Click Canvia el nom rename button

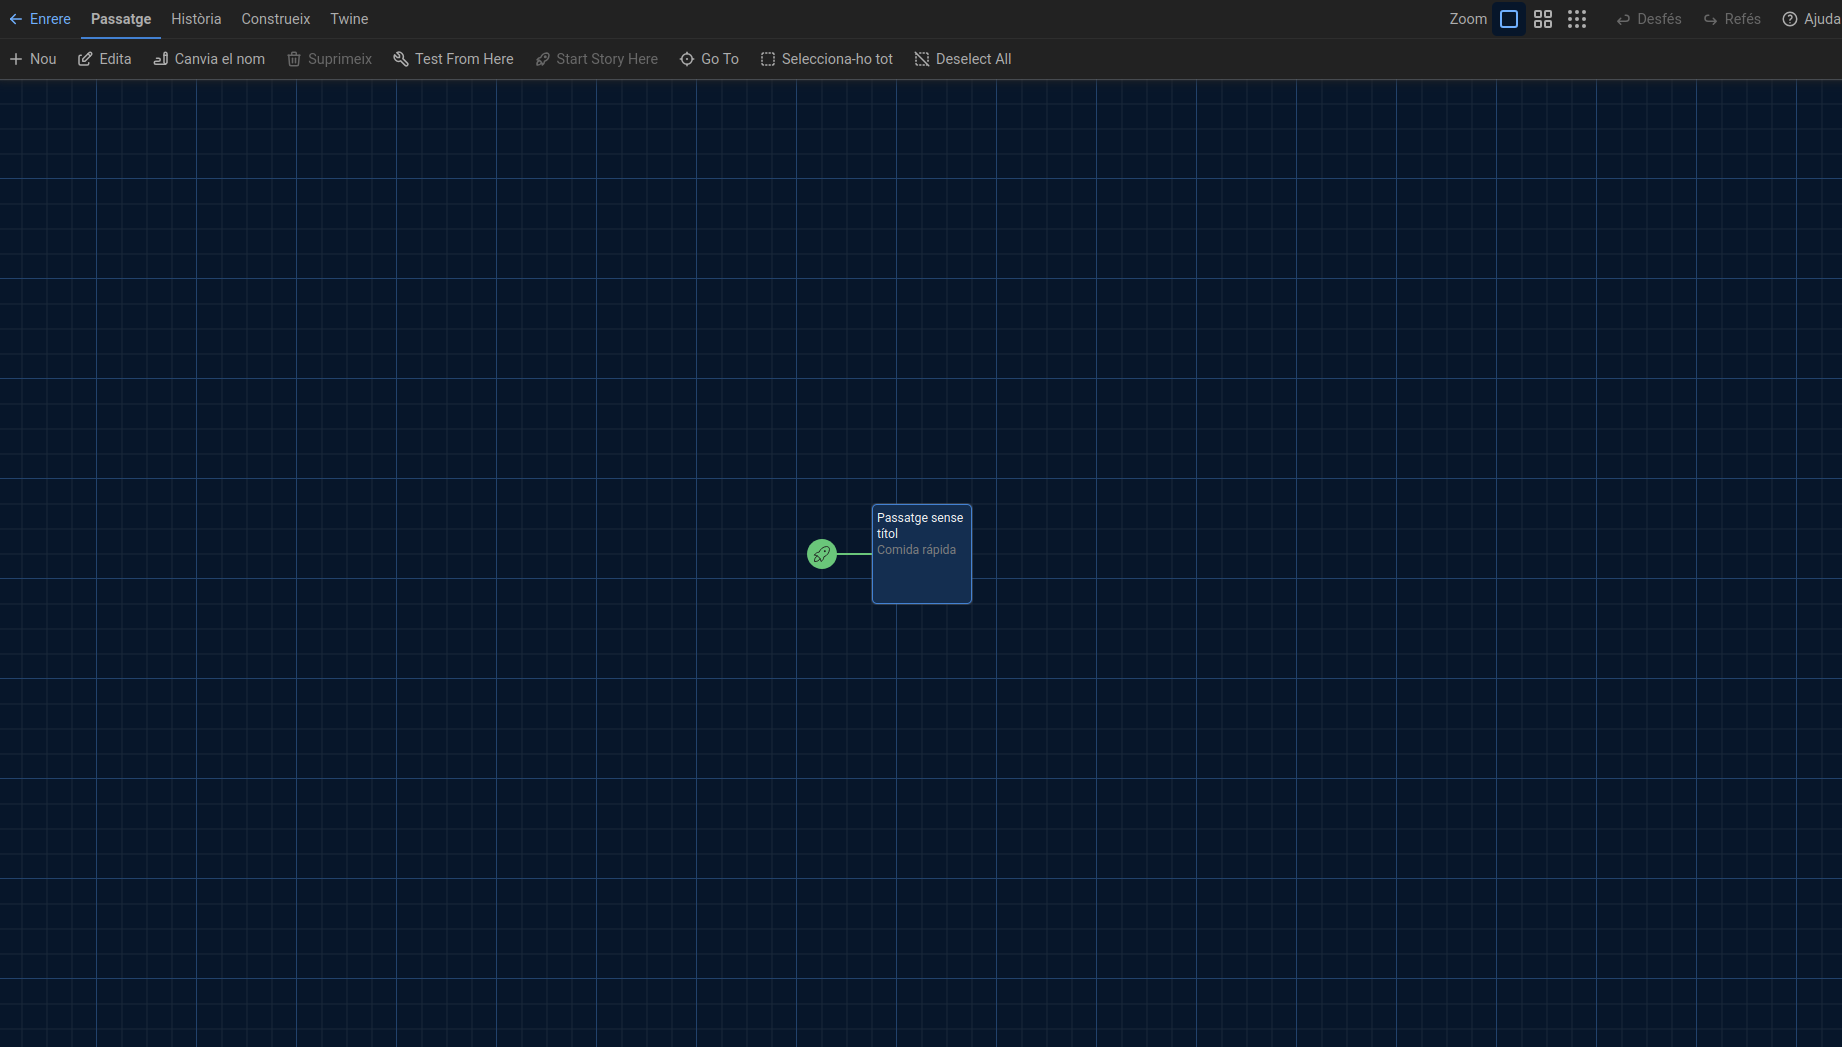(x=209, y=59)
